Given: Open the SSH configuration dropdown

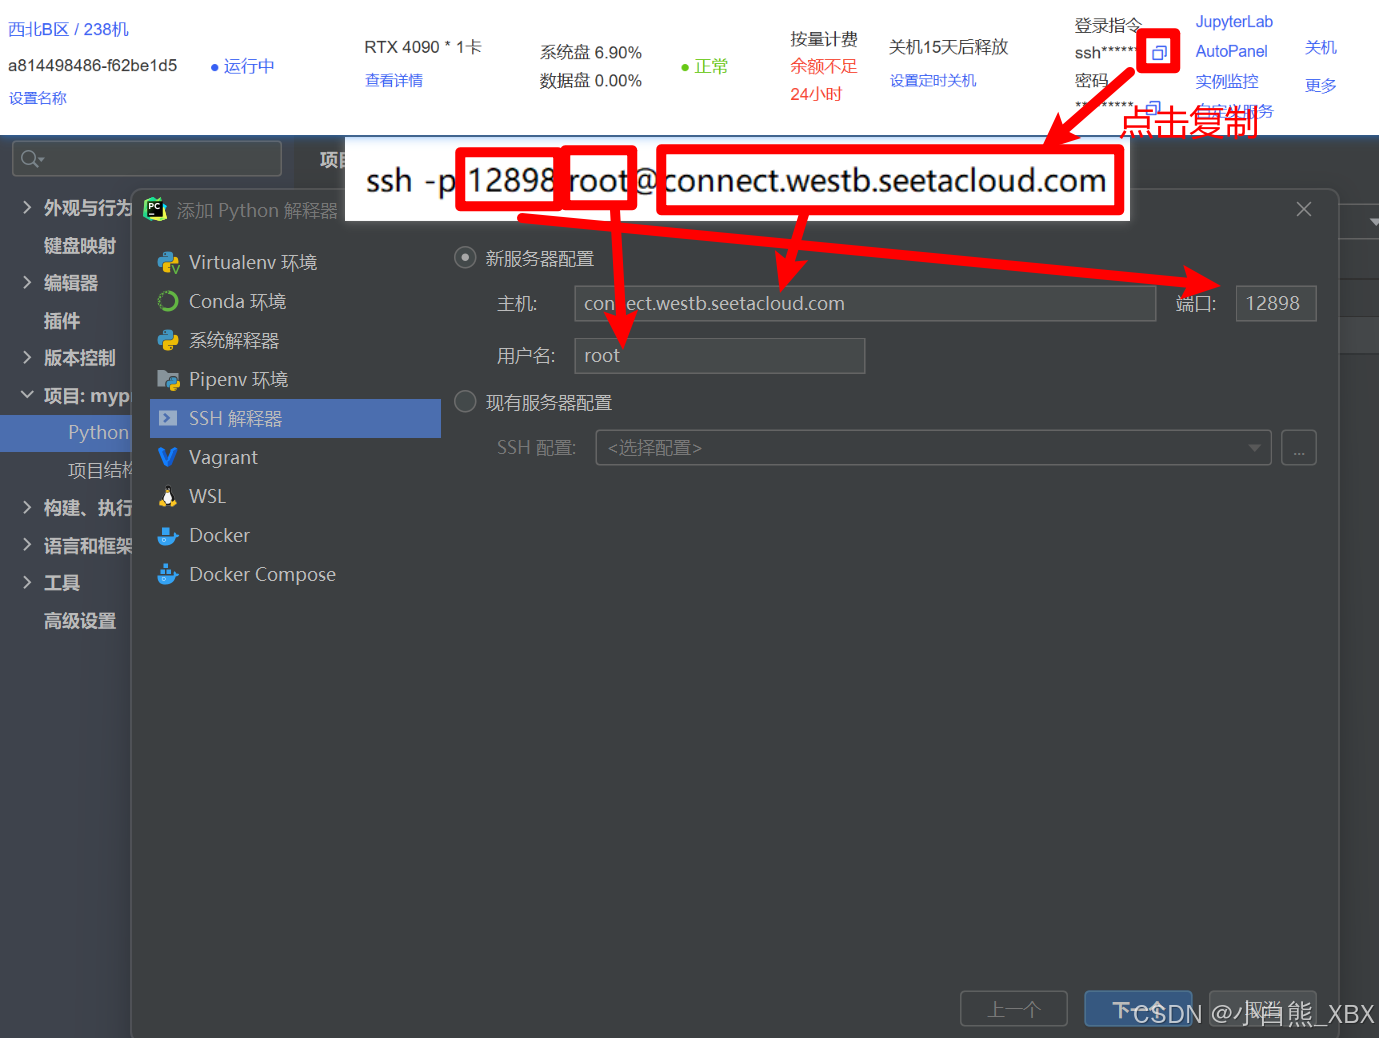Looking at the screenshot, I should coord(933,448).
